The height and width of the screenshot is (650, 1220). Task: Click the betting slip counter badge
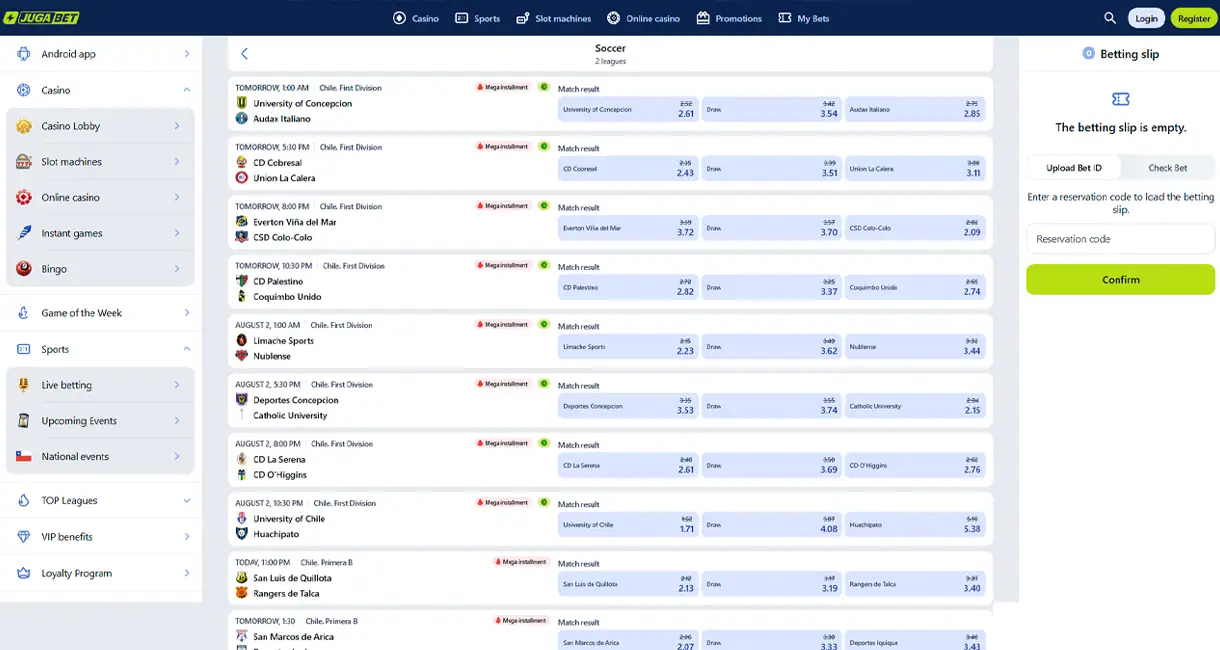(1088, 54)
